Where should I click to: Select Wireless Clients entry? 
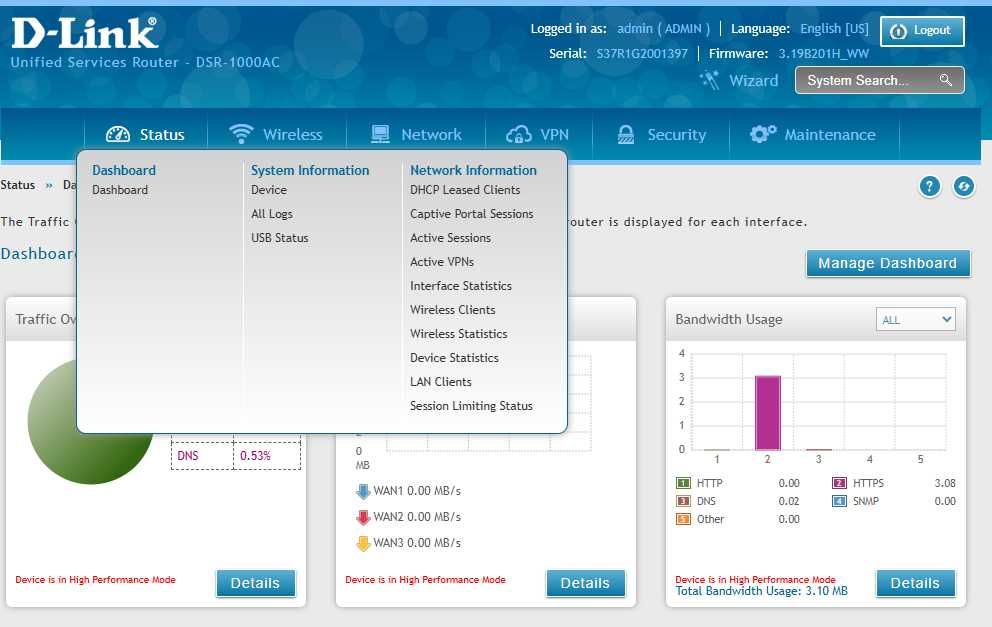click(x=452, y=310)
